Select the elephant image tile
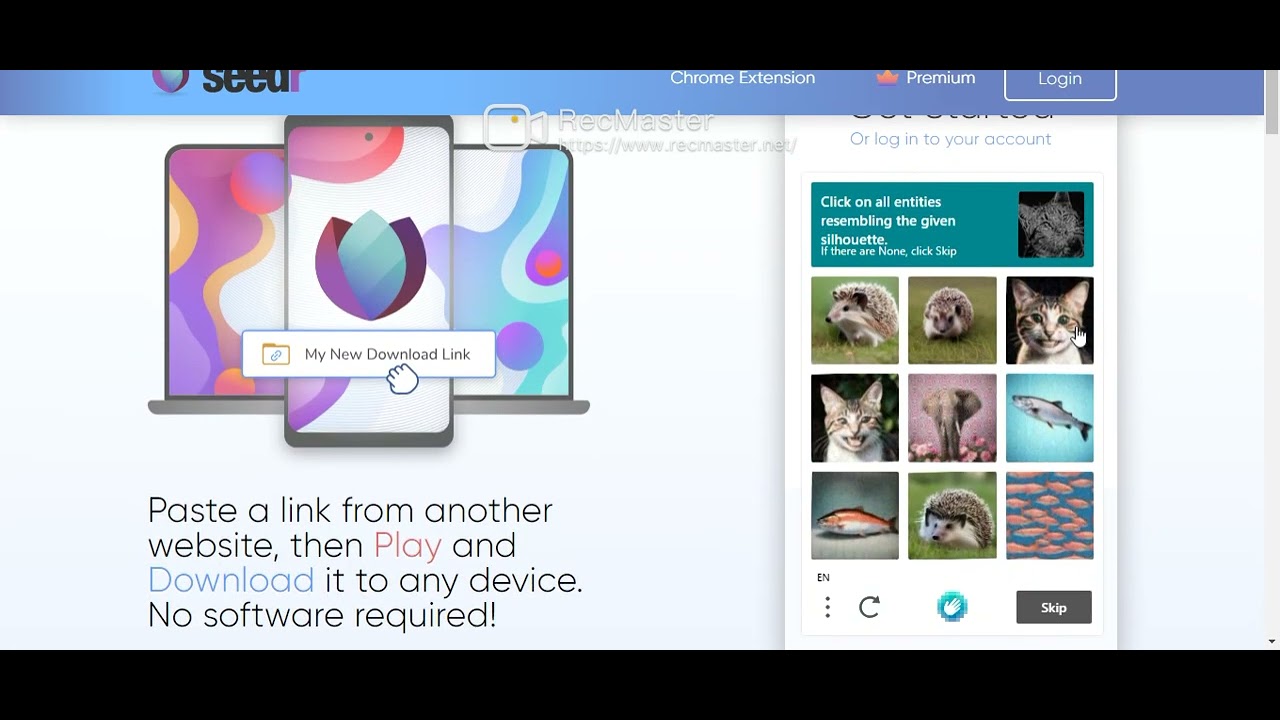This screenshot has width=1280, height=720. point(952,418)
